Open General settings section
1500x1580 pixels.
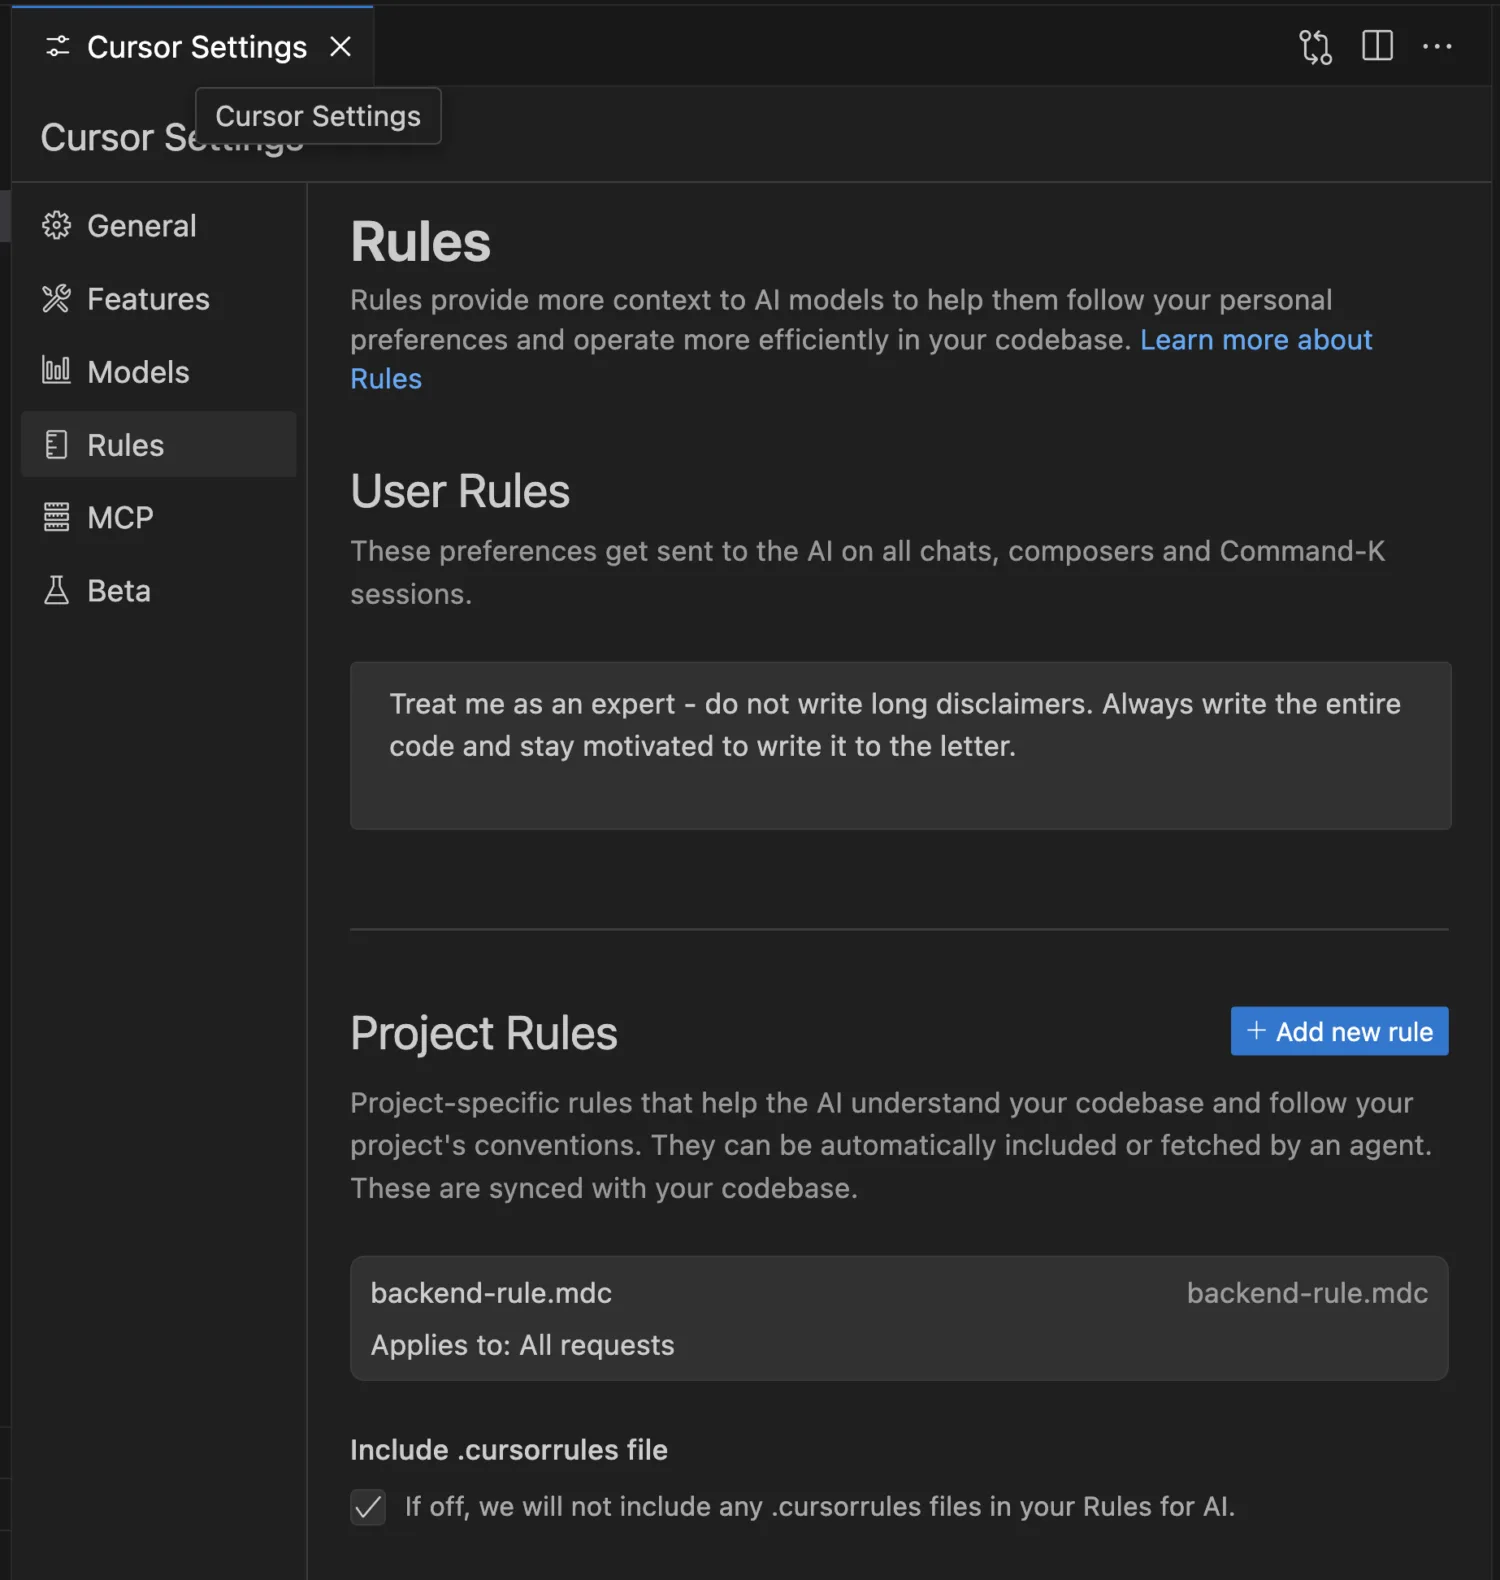point(159,226)
